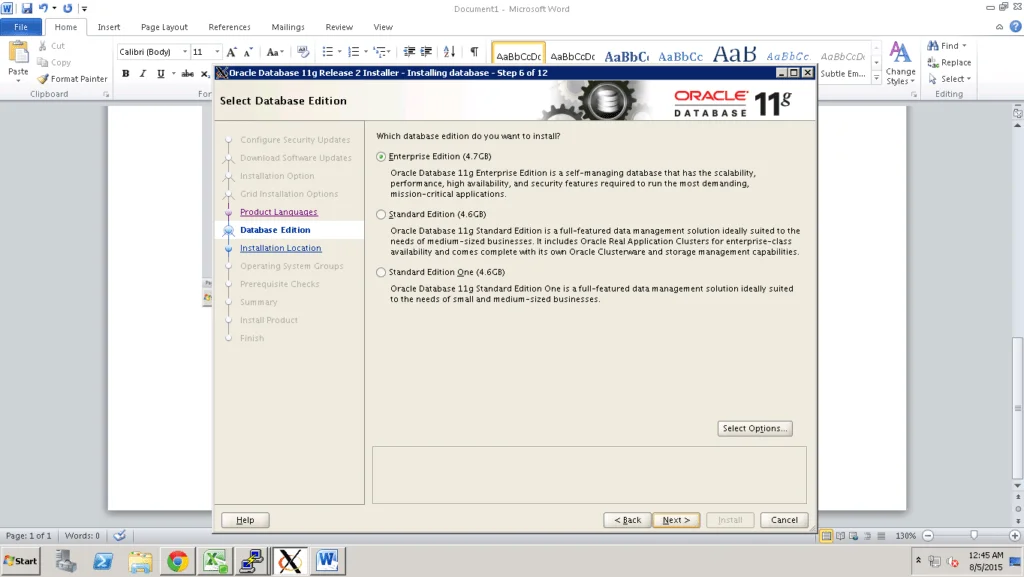1024x577 pixels.
Task: Click the Select Options... button
Action: point(754,428)
